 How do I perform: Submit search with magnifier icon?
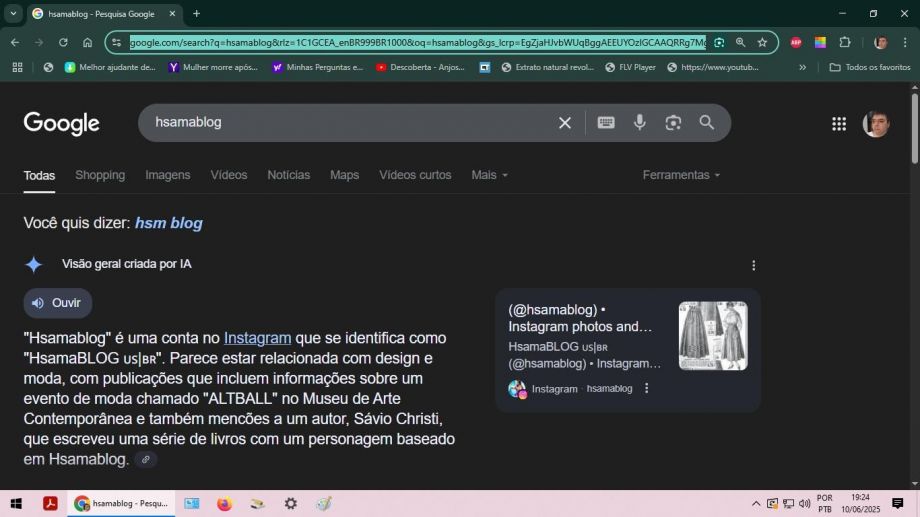[706, 122]
